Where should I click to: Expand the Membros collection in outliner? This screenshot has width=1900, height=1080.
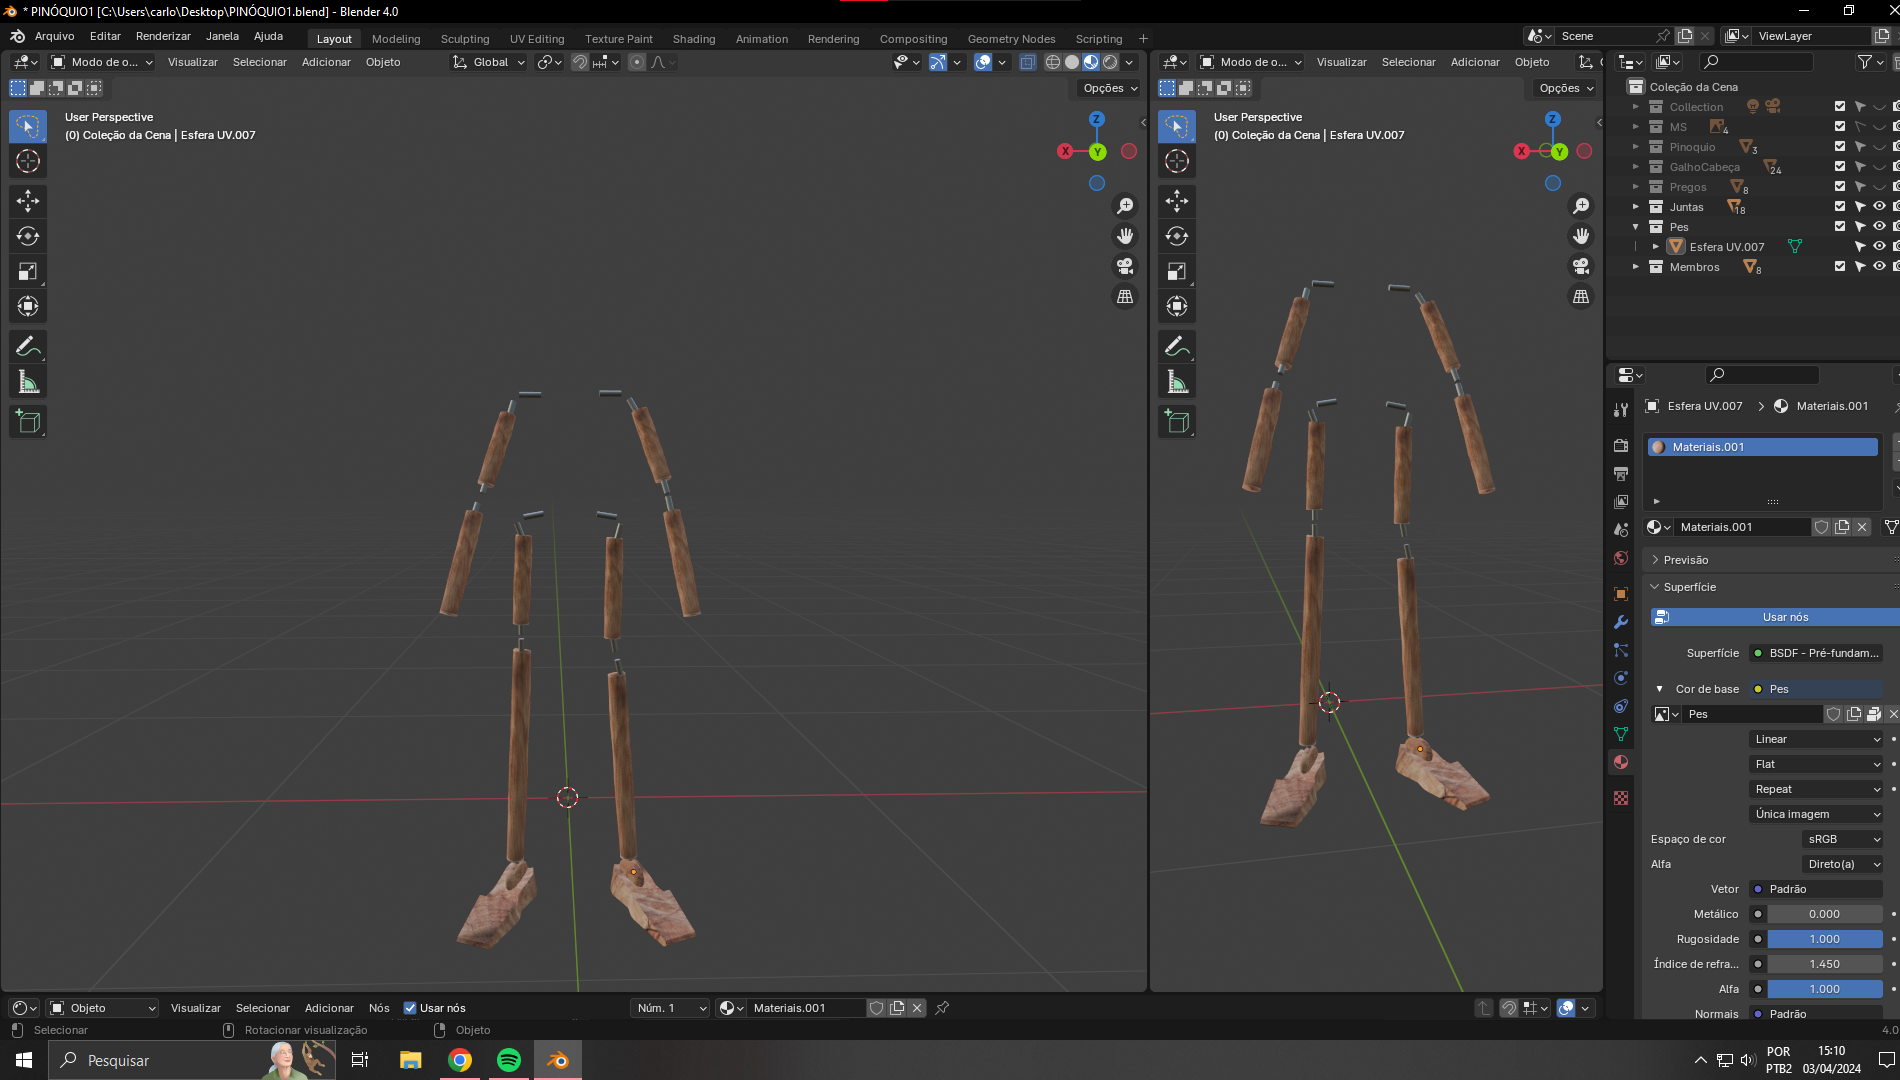1636,267
